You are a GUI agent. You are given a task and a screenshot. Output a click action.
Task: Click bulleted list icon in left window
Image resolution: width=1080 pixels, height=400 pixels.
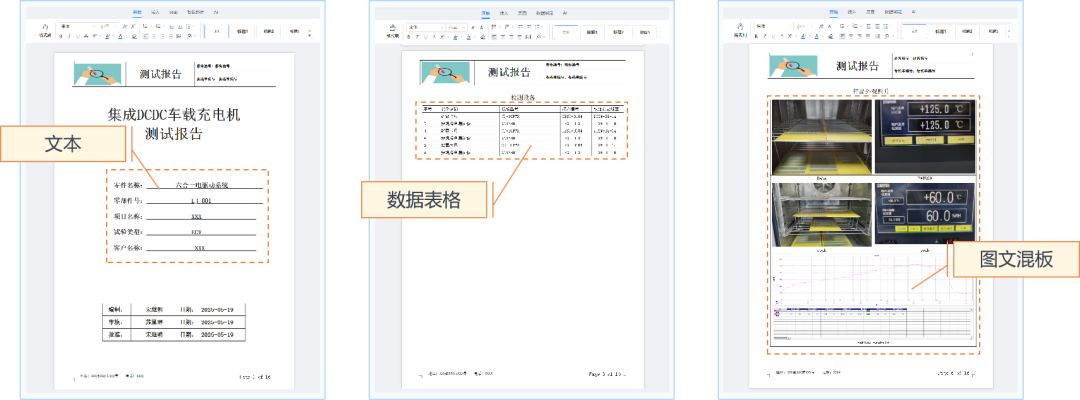coord(146,26)
